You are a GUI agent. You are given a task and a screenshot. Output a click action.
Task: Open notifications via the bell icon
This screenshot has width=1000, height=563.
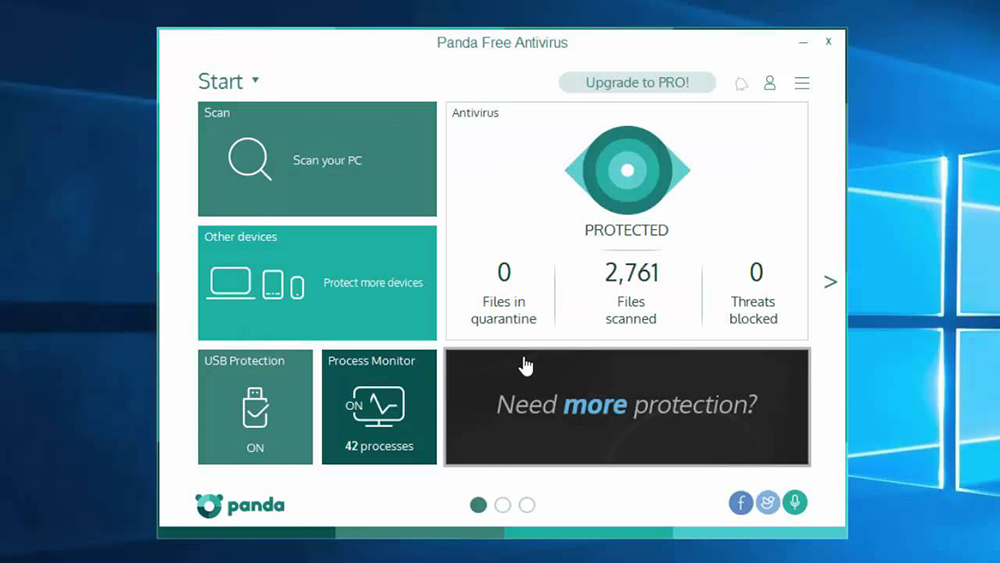click(x=741, y=84)
